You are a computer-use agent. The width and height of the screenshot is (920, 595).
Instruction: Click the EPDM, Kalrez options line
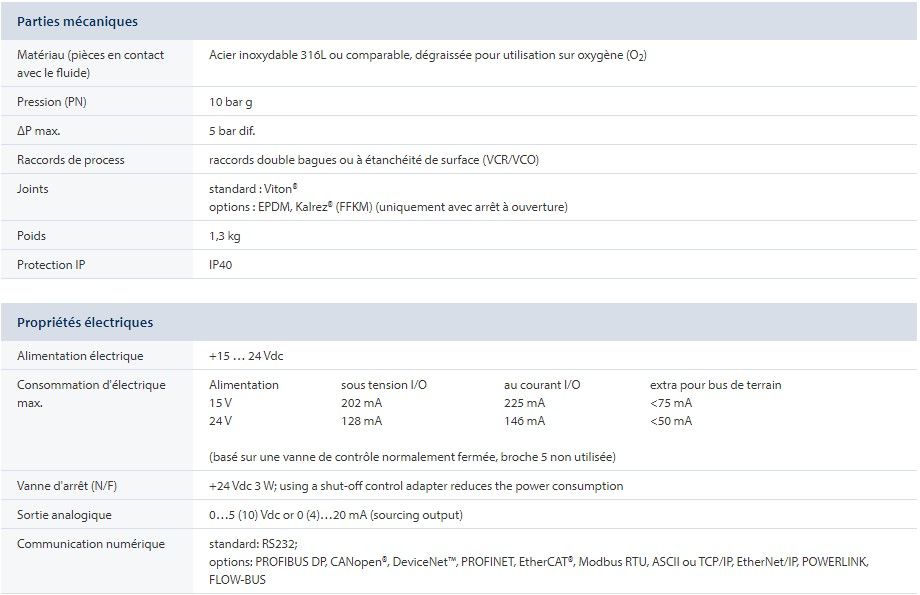pyautogui.click(x=388, y=207)
